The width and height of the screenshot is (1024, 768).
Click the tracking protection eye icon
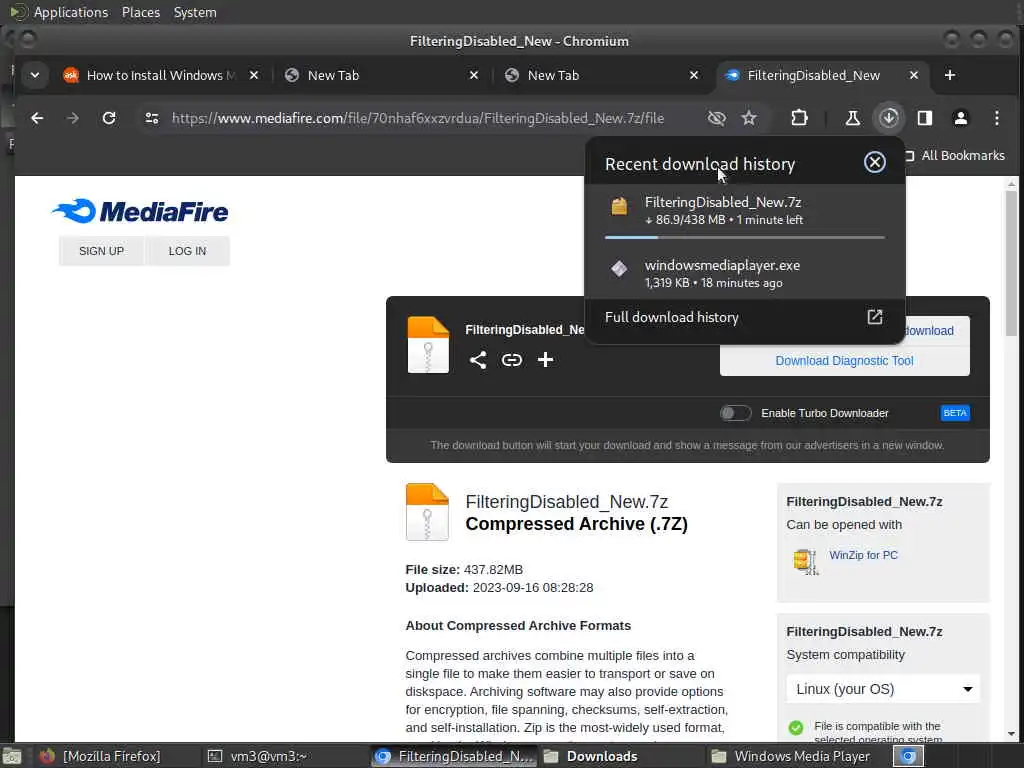point(716,118)
